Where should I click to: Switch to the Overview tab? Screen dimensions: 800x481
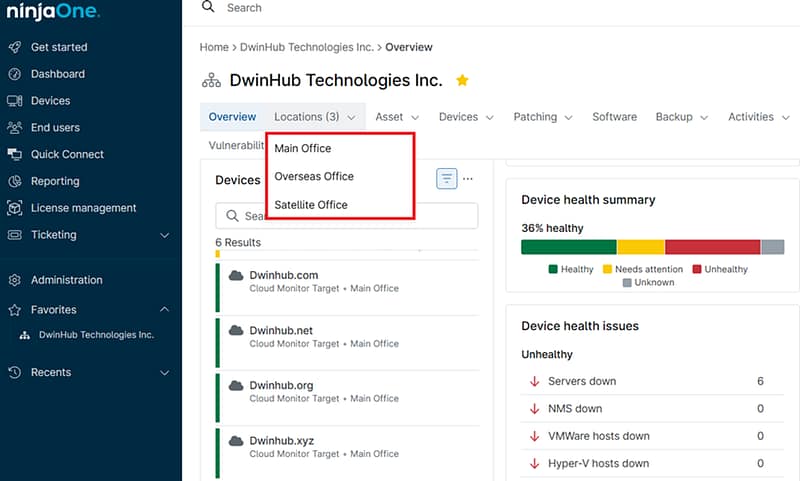pos(232,117)
